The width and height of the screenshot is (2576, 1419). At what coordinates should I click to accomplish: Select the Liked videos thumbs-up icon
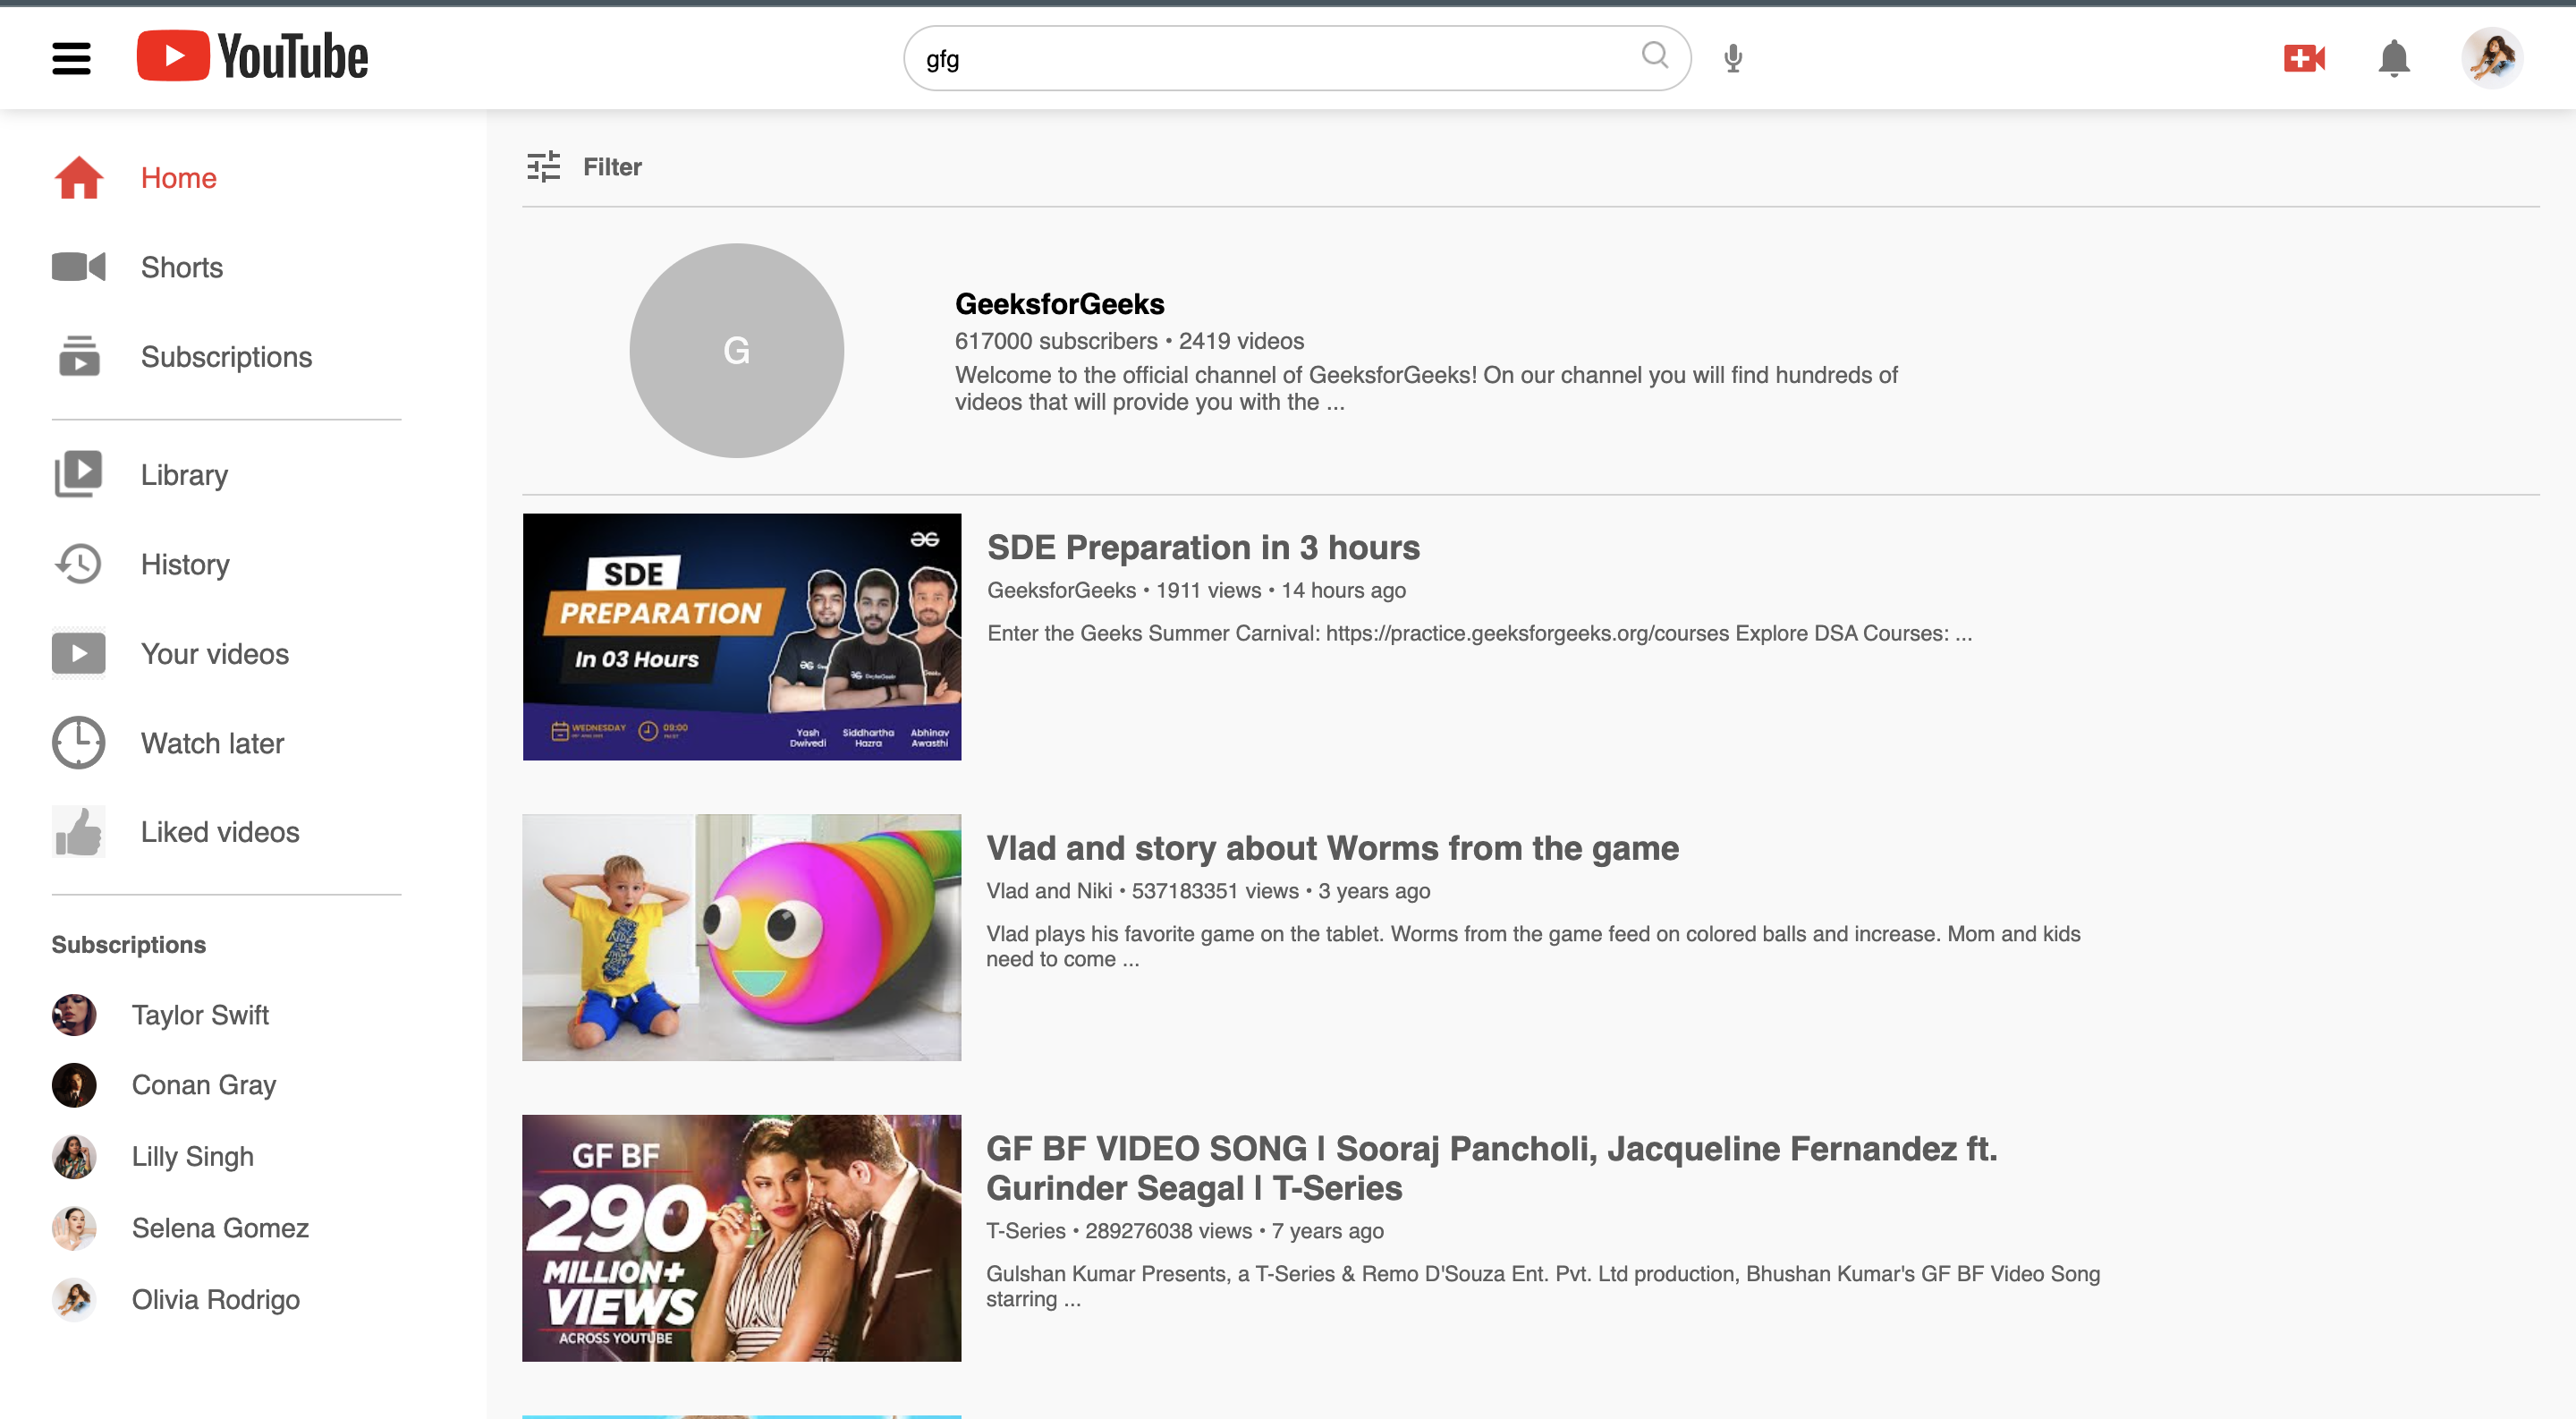pos(78,831)
